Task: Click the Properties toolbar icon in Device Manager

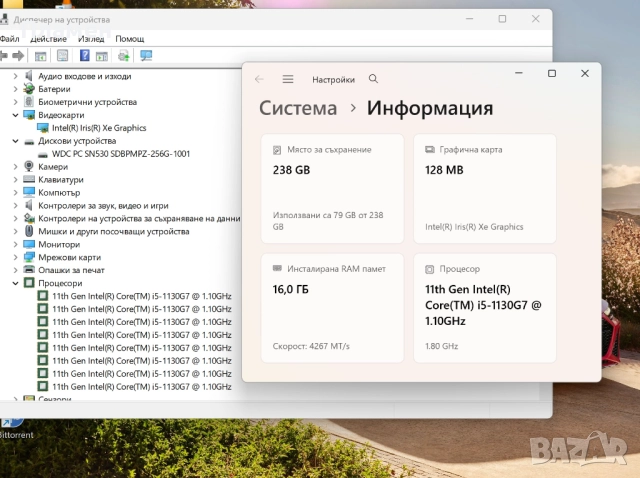Action: pos(62,56)
